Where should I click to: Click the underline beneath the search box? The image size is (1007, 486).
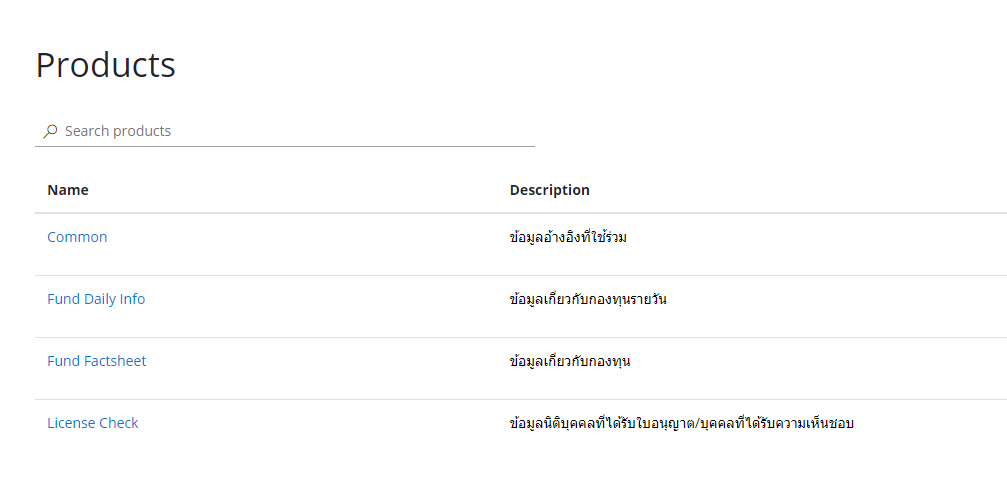coord(285,146)
